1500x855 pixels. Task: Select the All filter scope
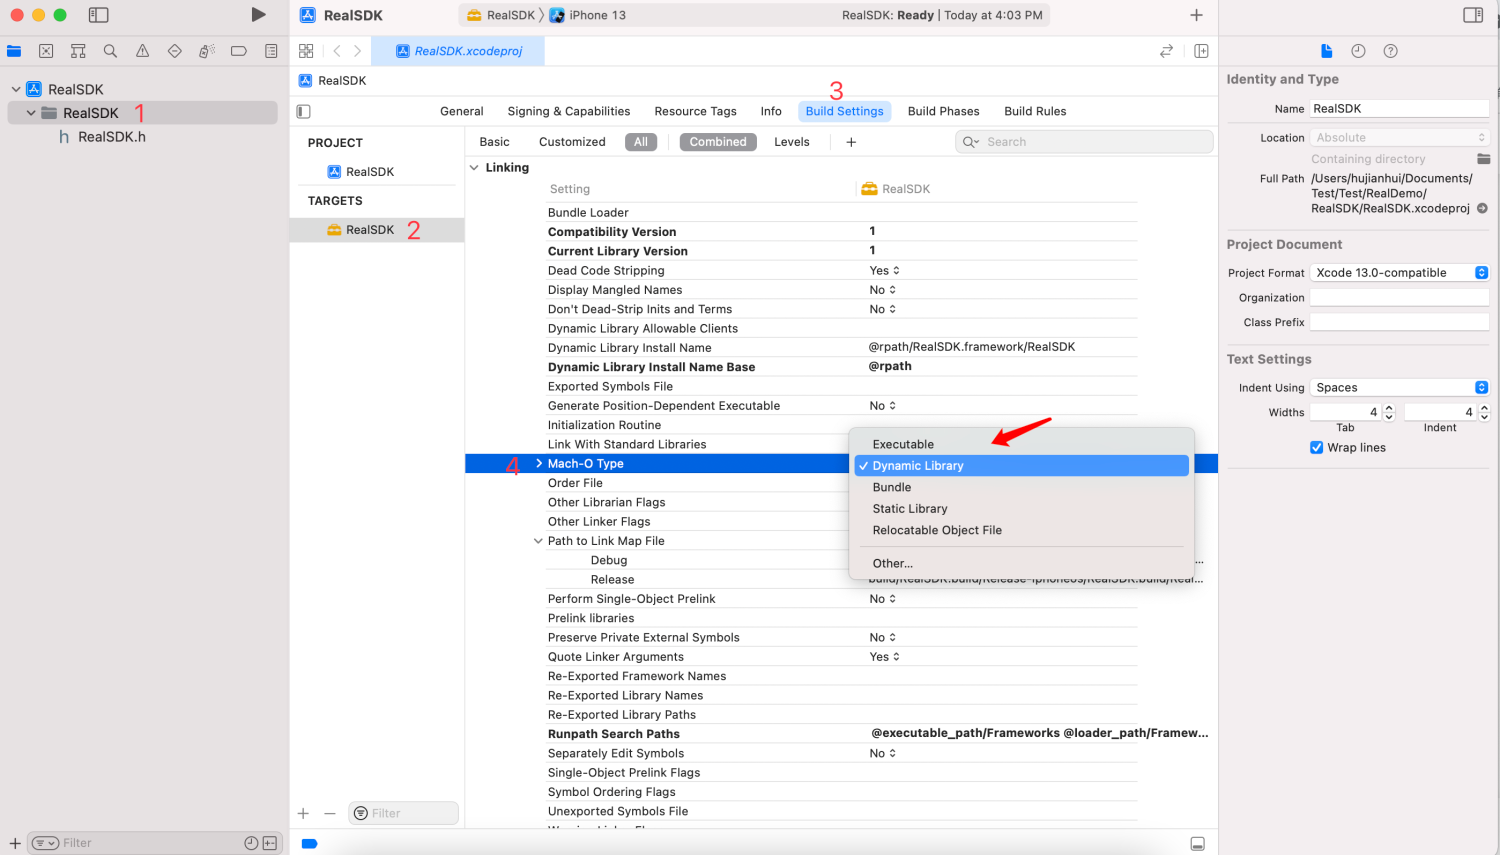[x=641, y=142]
